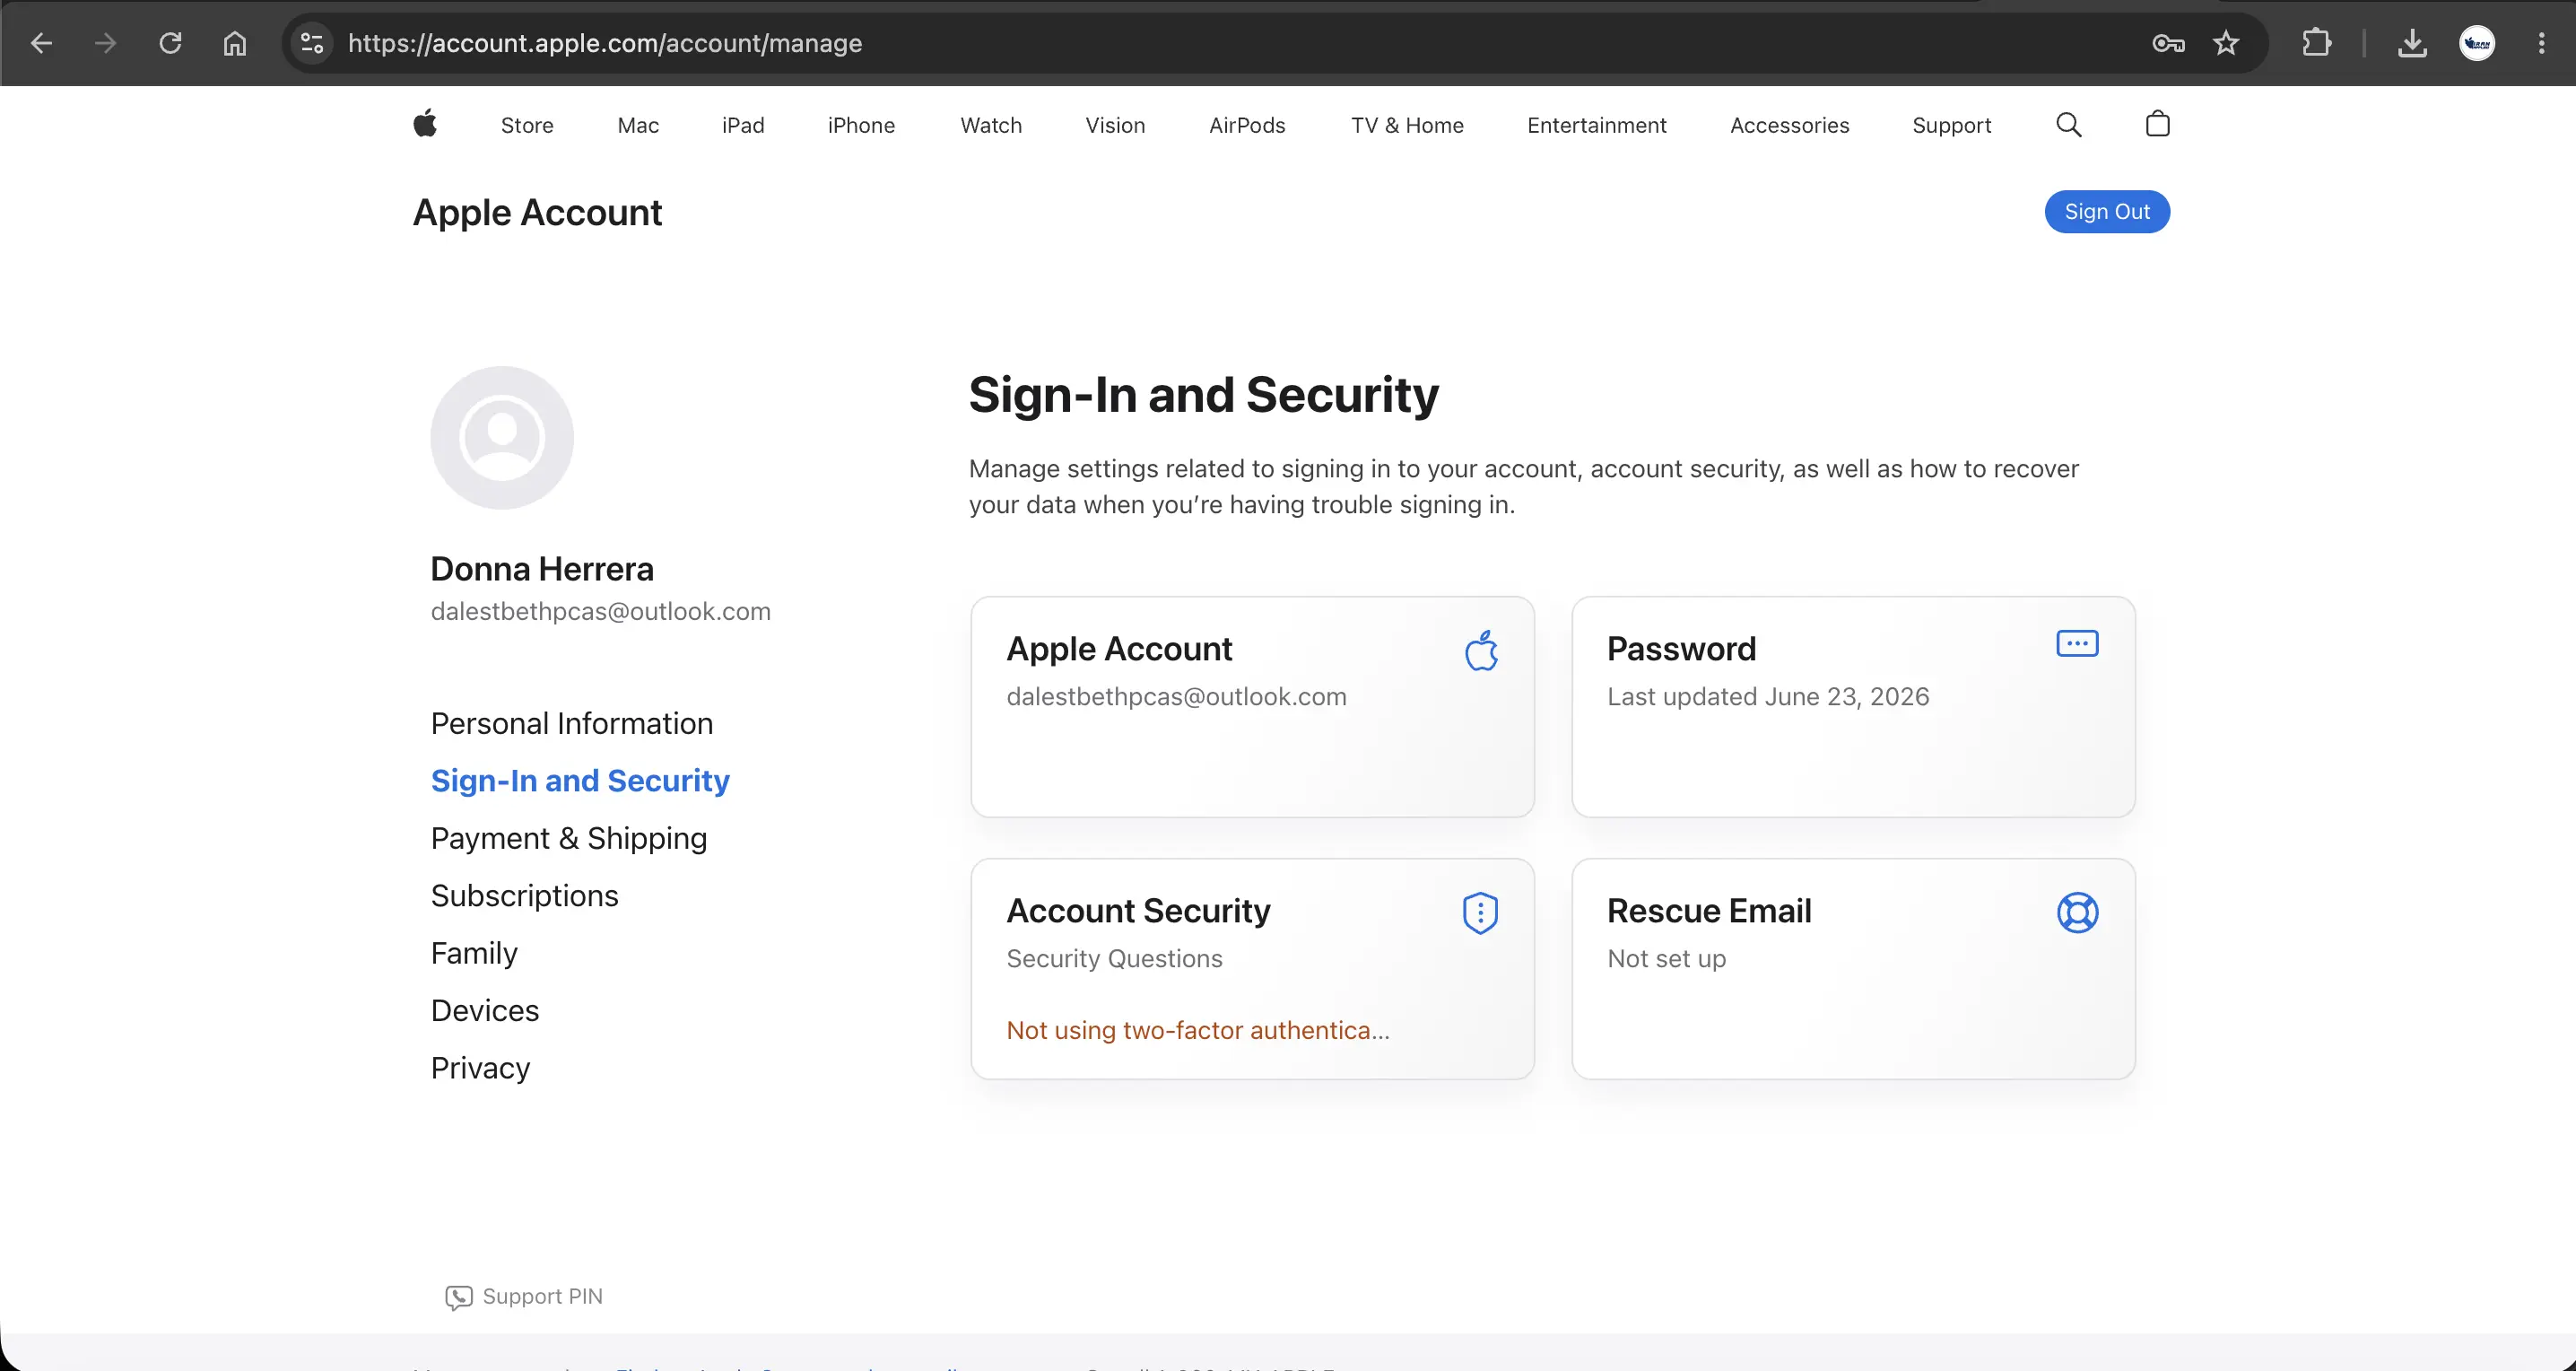The image size is (2576, 1371).
Task: View site information next to the URL
Action: tap(312, 43)
